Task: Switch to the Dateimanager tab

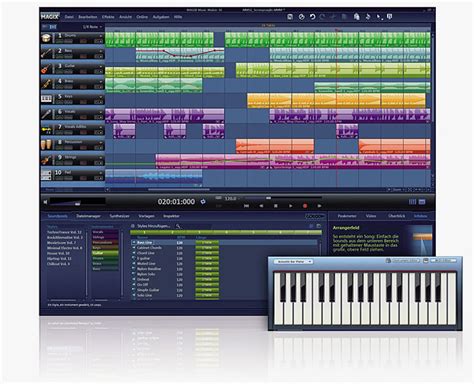Action: coord(88,216)
